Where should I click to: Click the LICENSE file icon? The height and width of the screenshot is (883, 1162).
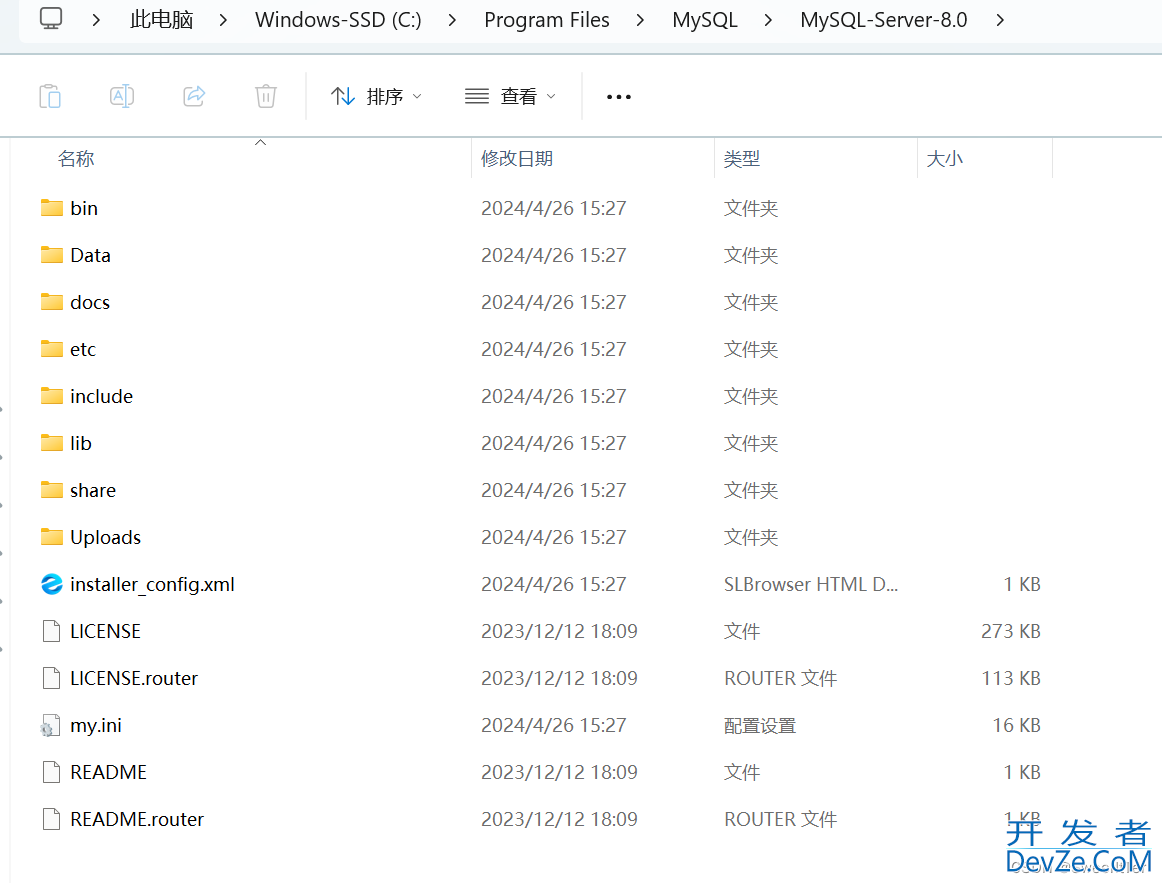tap(51, 631)
